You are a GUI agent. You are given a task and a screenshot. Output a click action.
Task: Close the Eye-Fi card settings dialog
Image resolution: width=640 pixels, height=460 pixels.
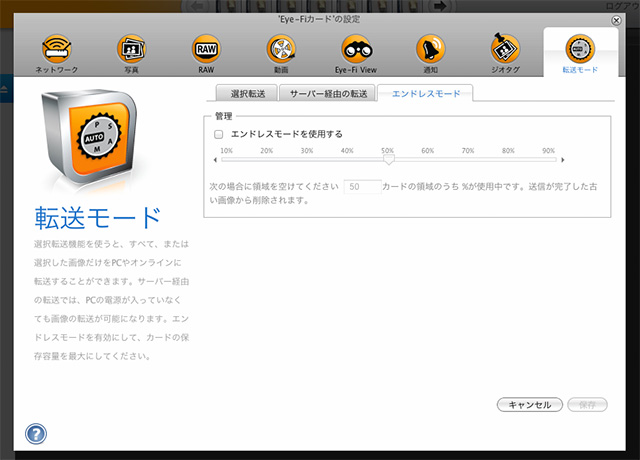coord(616,20)
